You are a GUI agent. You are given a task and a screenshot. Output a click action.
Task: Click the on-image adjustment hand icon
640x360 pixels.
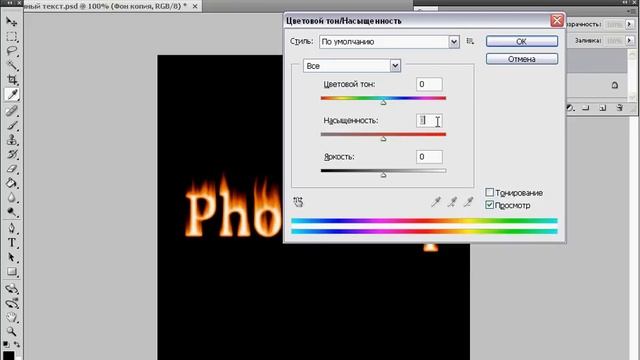298,202
